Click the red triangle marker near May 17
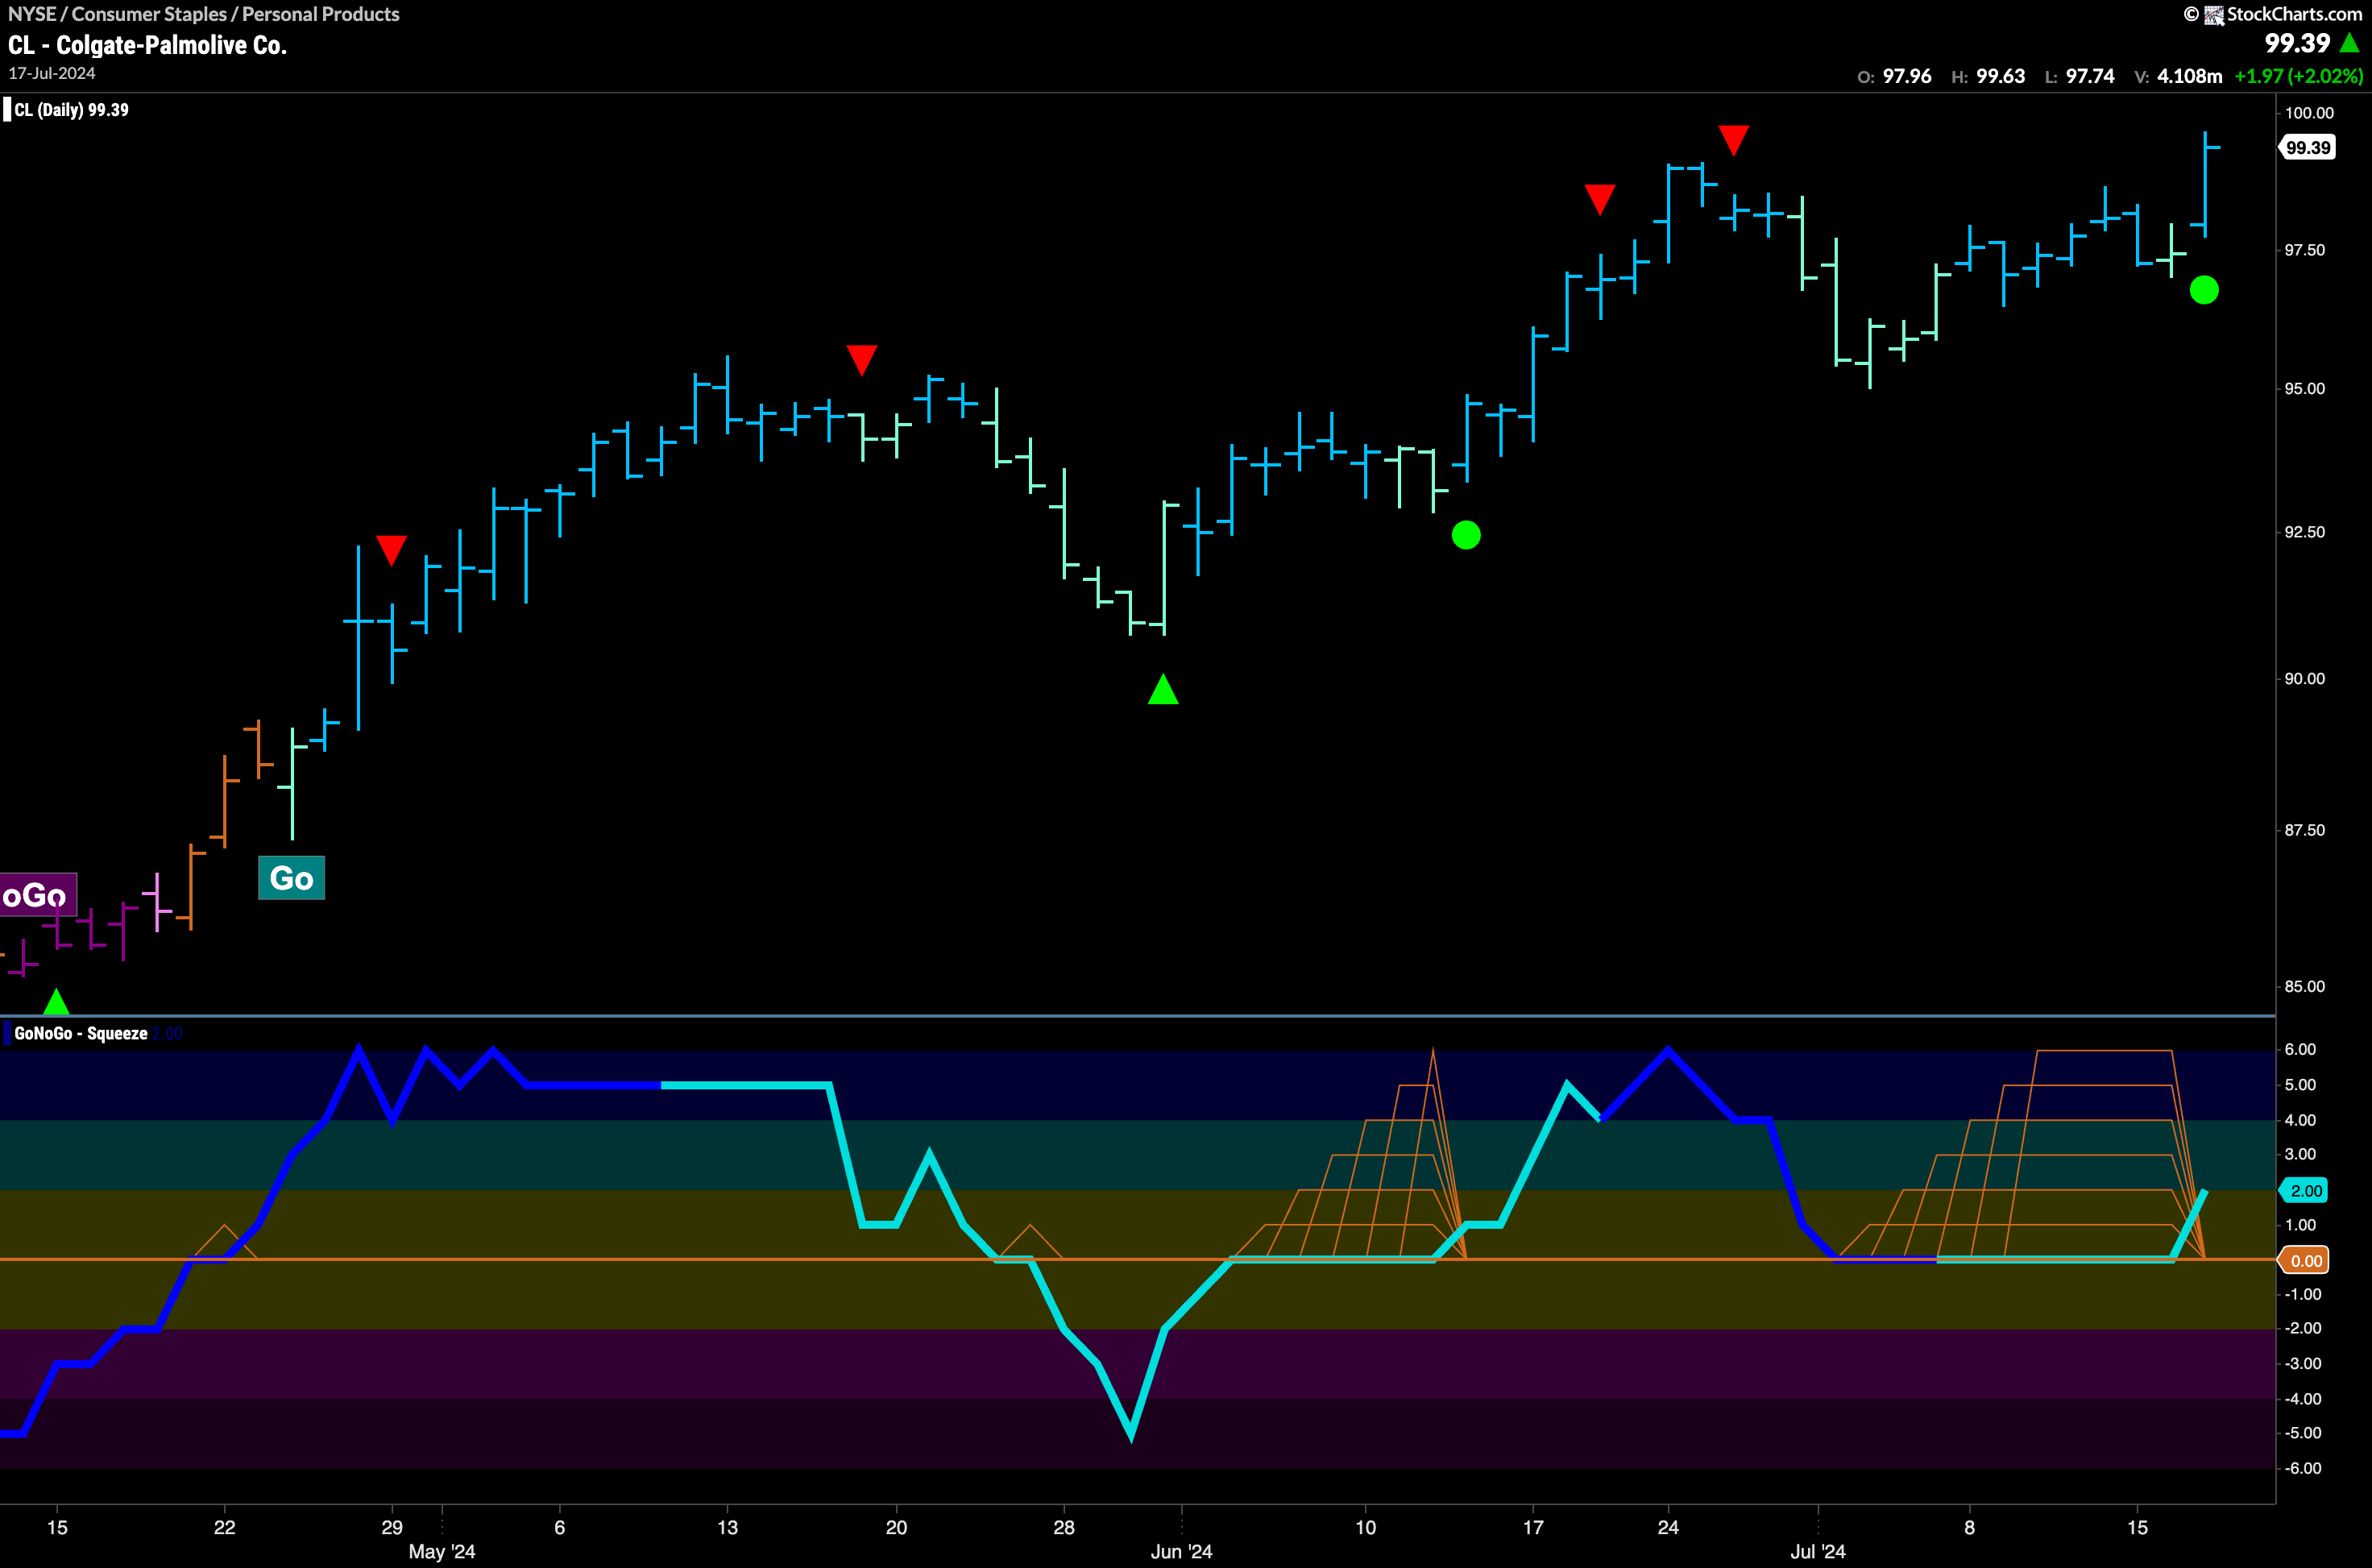 (x=861, y=359)
